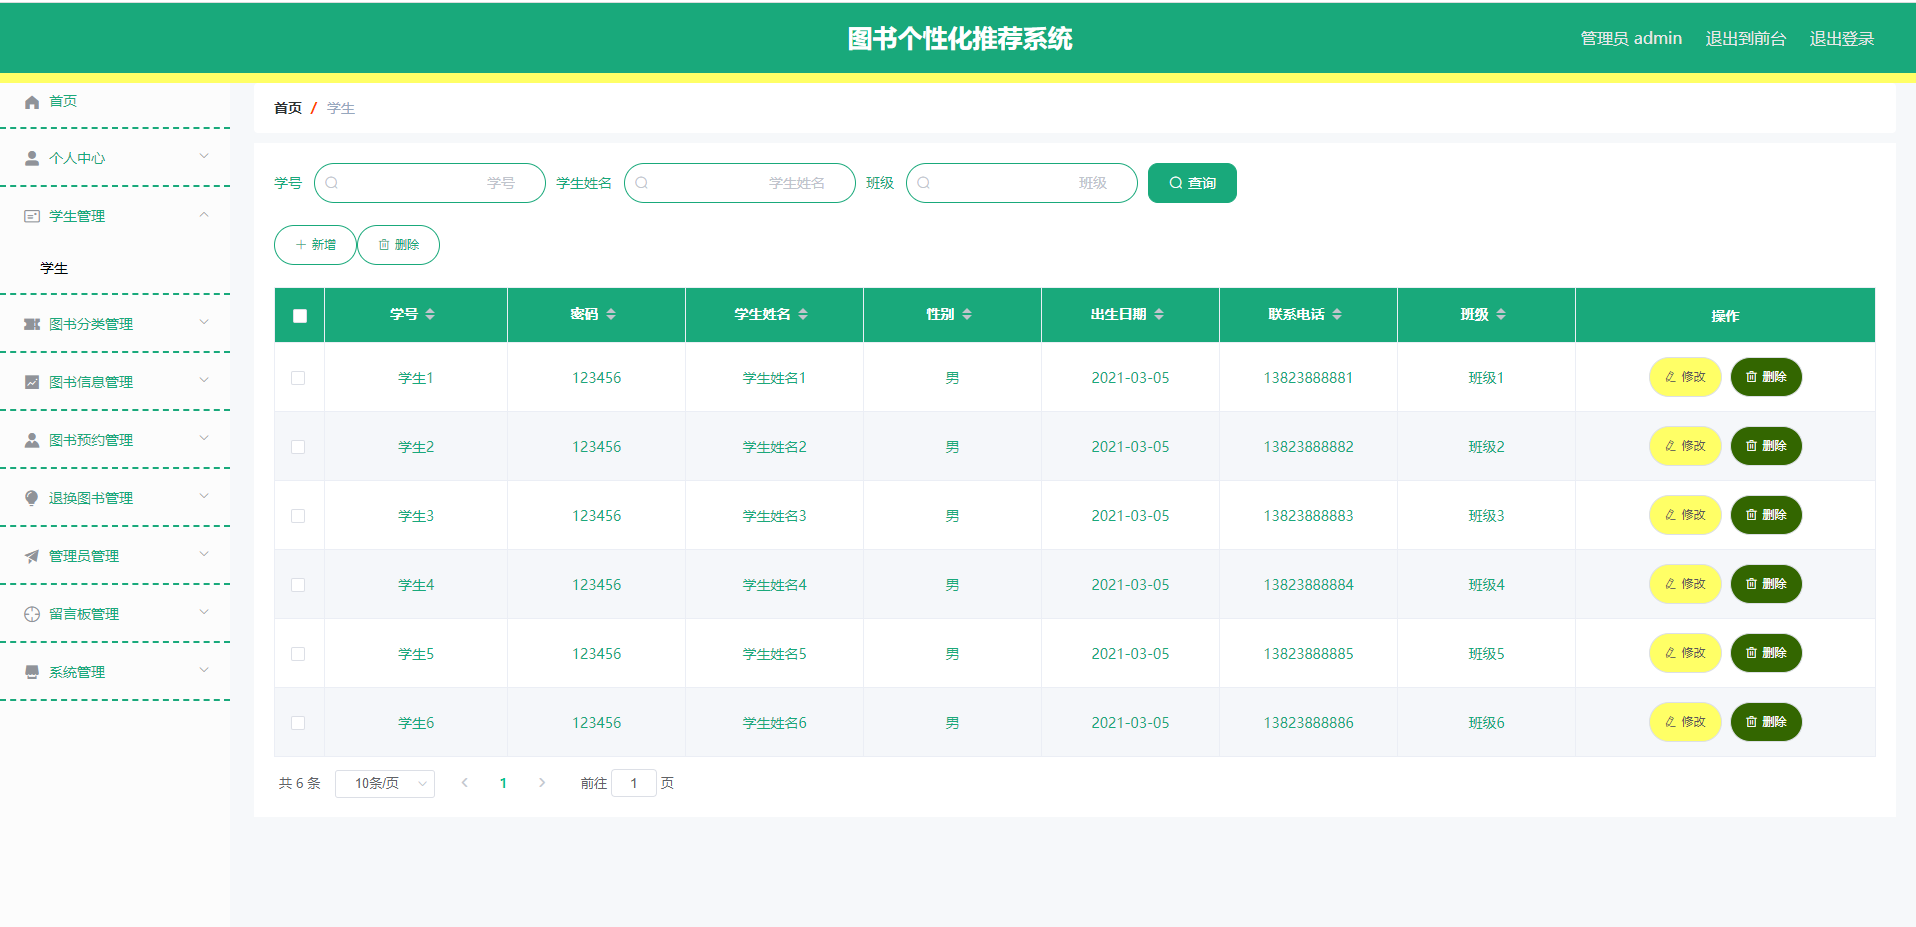This screenshot has height=927, width=1916.
Task: Click the 管理员 admin label in header
Action: click(x=1631, y=38)
